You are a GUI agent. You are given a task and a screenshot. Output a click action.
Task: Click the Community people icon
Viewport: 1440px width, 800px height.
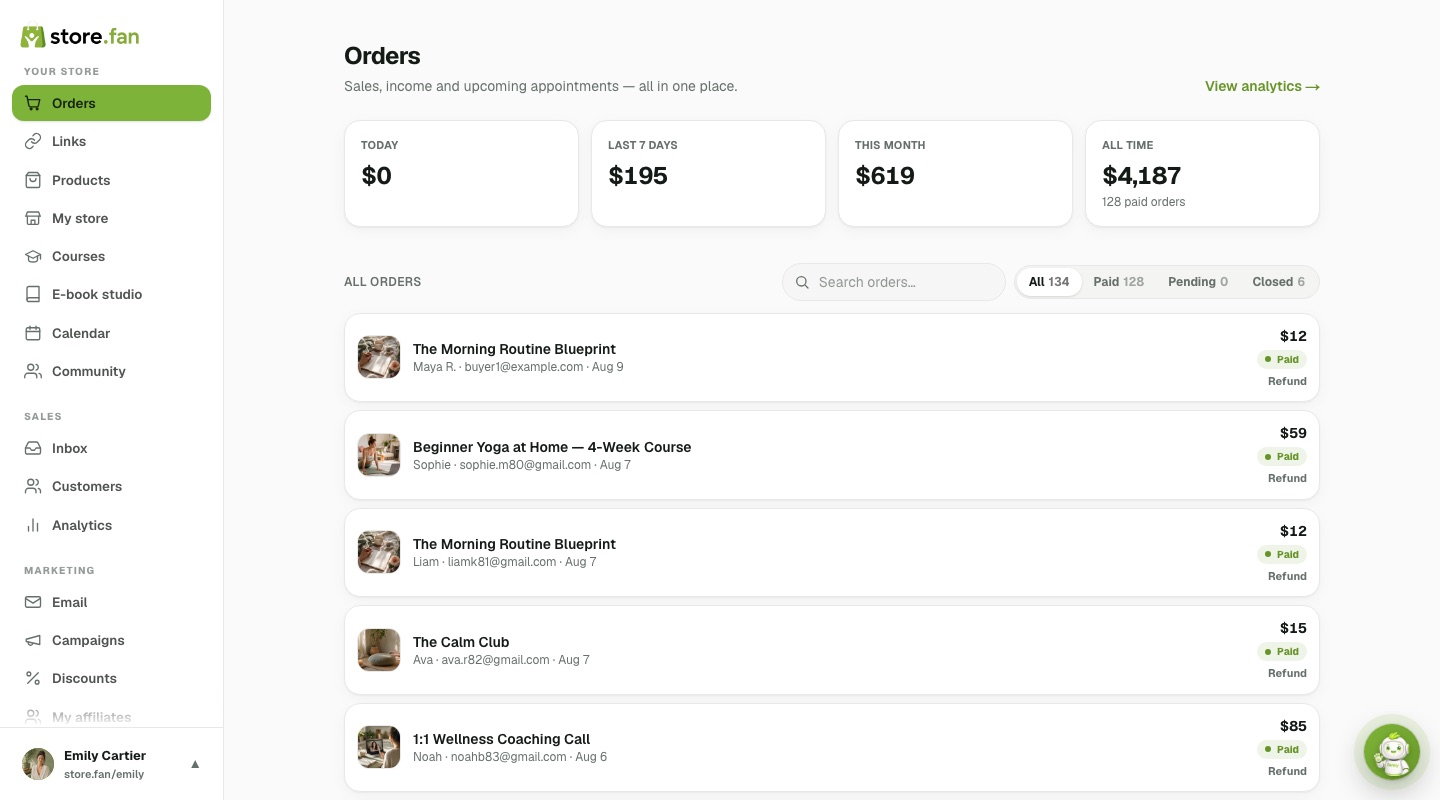(x=33, y=371)
